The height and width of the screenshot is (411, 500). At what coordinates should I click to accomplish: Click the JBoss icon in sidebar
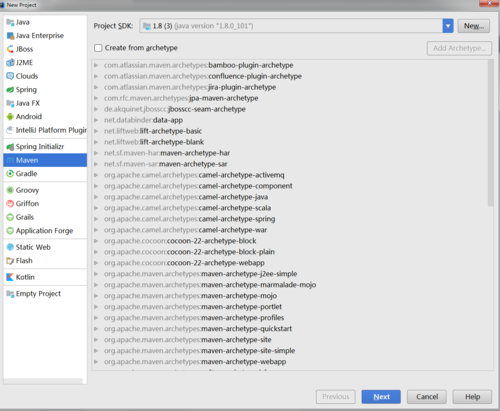click(x=10, y=49)
